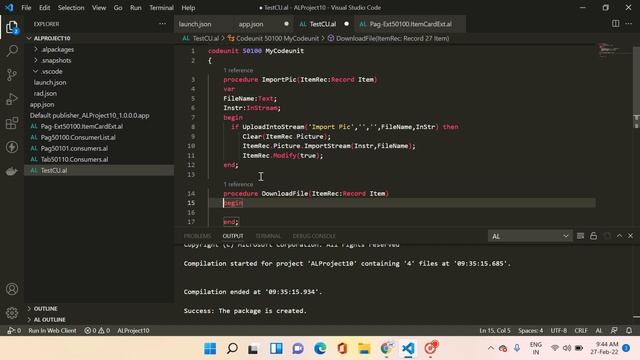The image size is (640, 360).
Task: Click Run In Web Client in status bar
Action: point(52,330)
